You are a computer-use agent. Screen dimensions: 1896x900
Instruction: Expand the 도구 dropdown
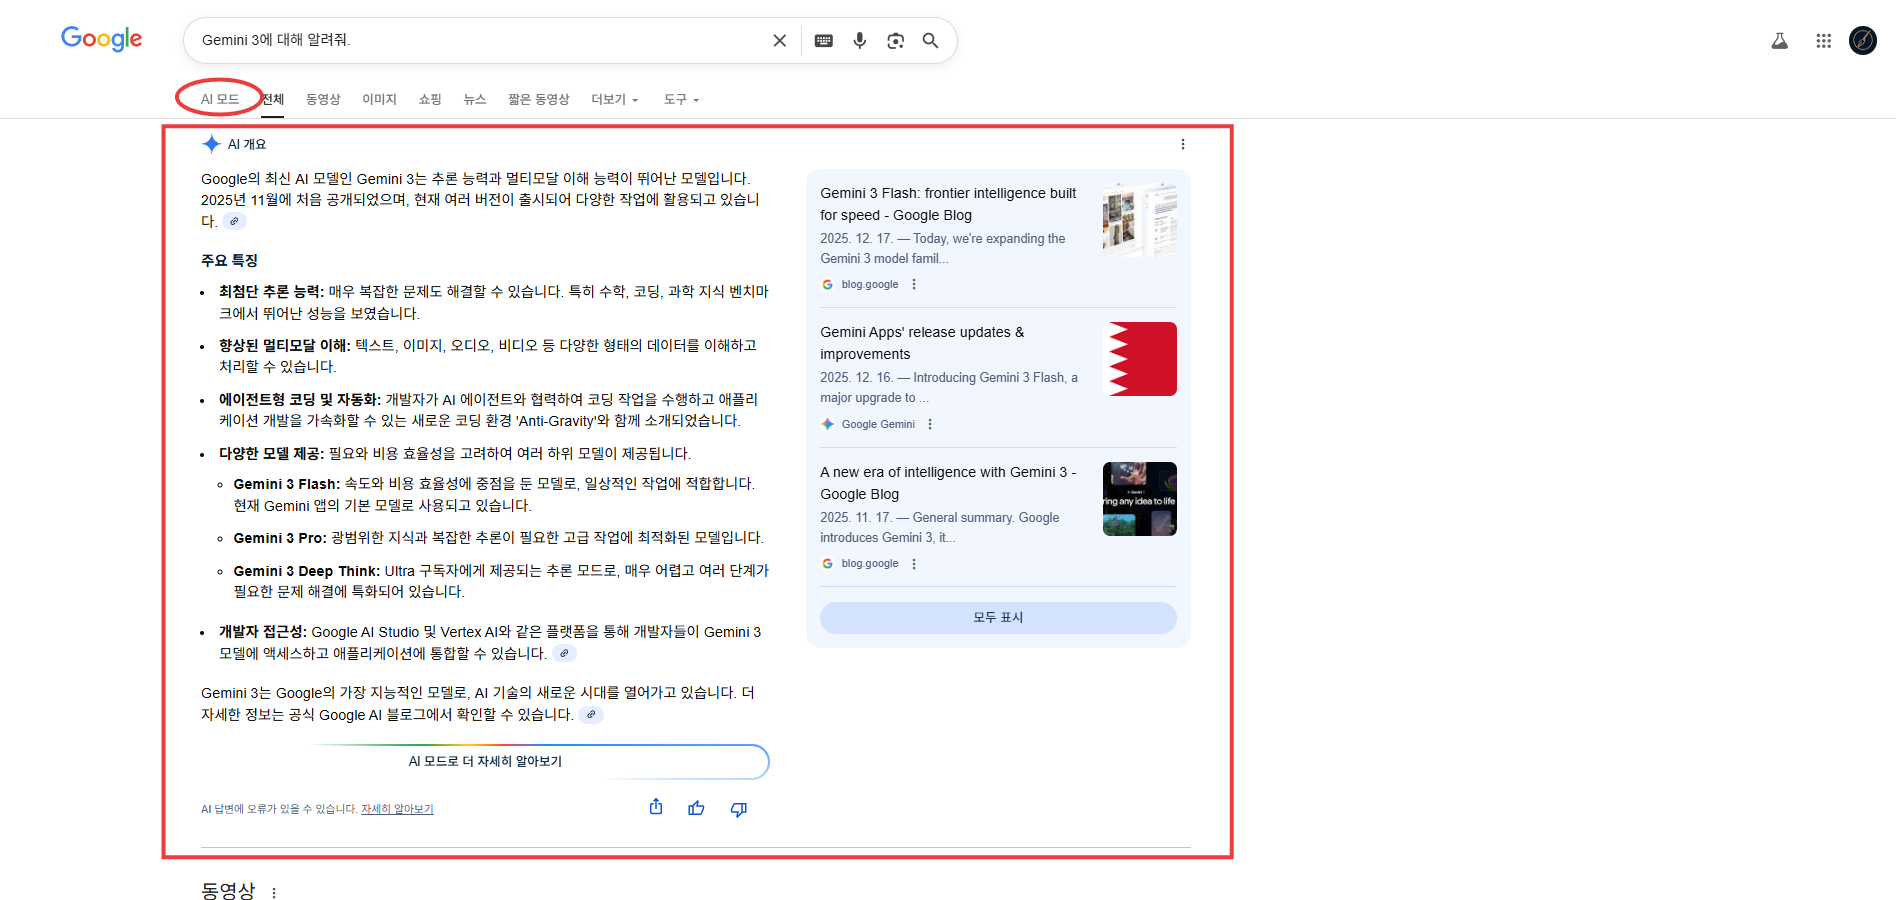click(681, 99)
